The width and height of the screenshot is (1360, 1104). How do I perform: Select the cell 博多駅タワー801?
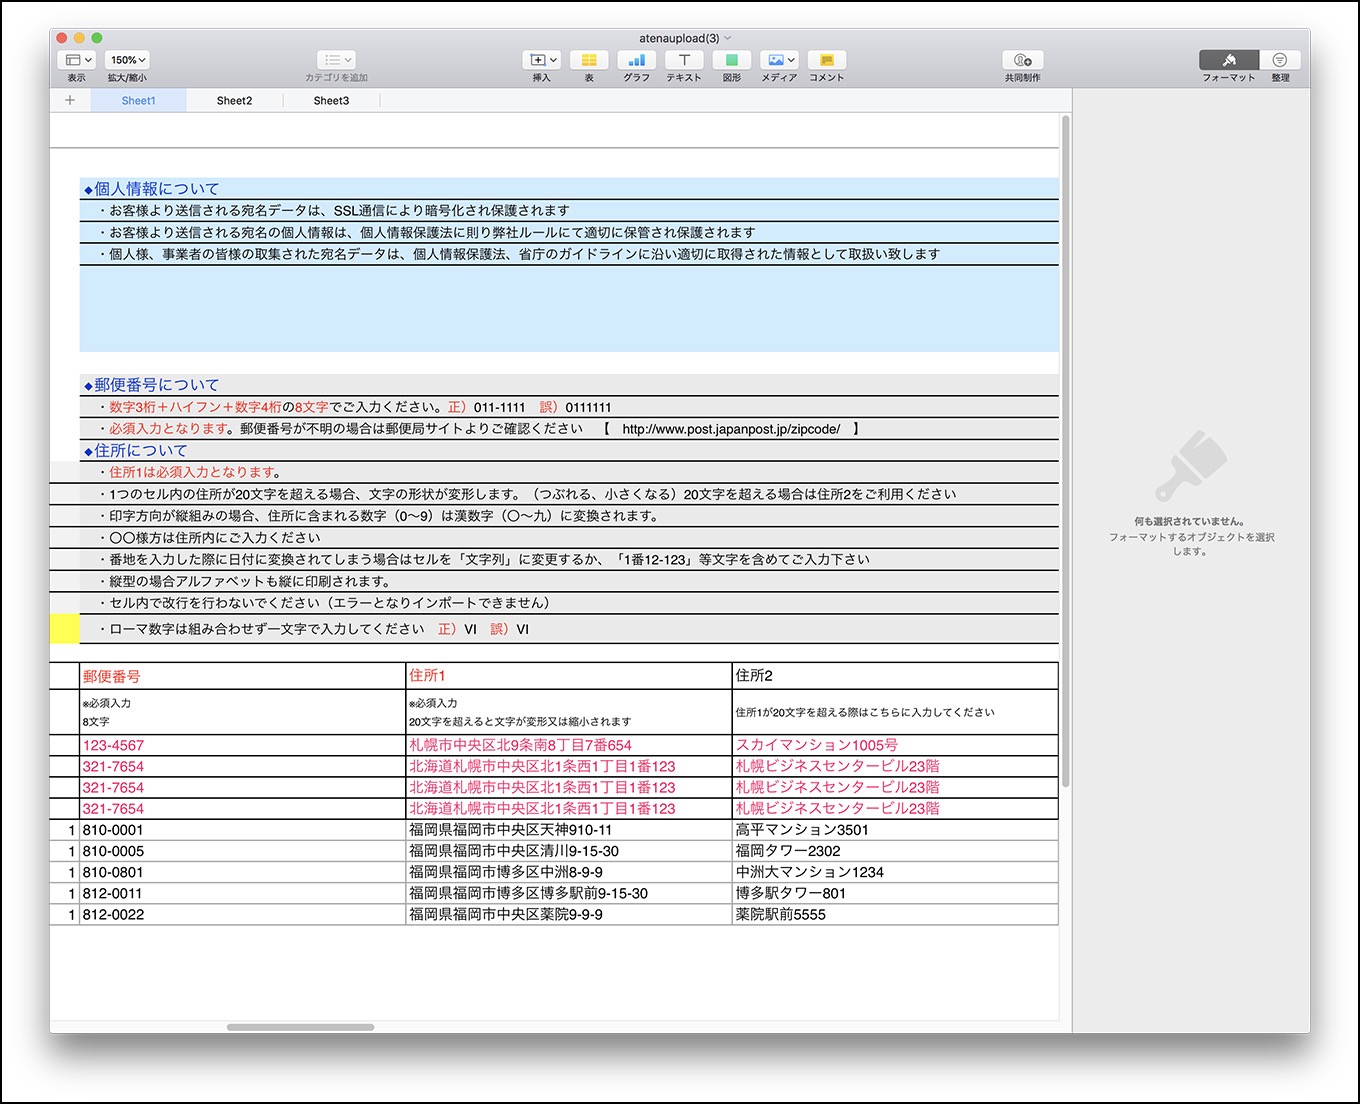pos(895,893)
